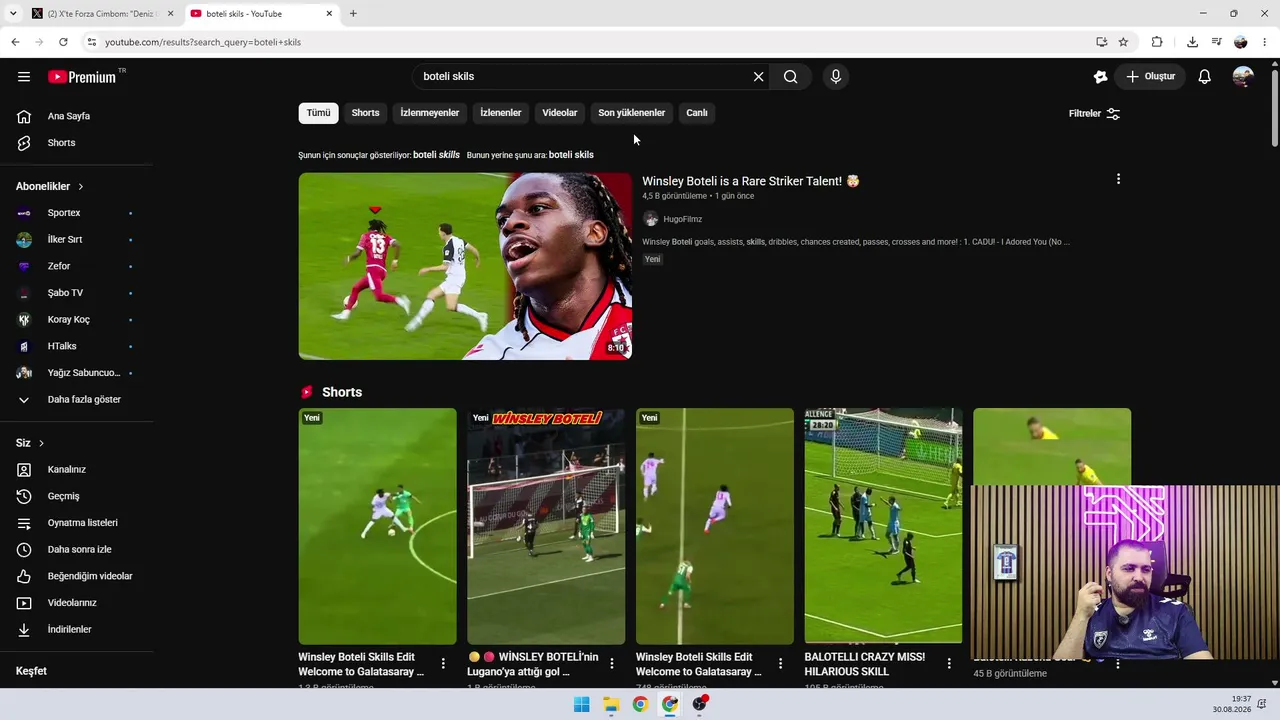The height and width of the screenshot is (720, 1280).
Task: Select the Canlı filter chip
Action: (x=697, y=113)
